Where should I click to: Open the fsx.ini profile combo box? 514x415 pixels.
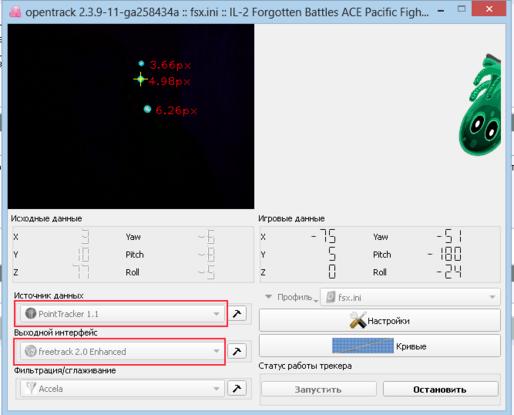410,297
